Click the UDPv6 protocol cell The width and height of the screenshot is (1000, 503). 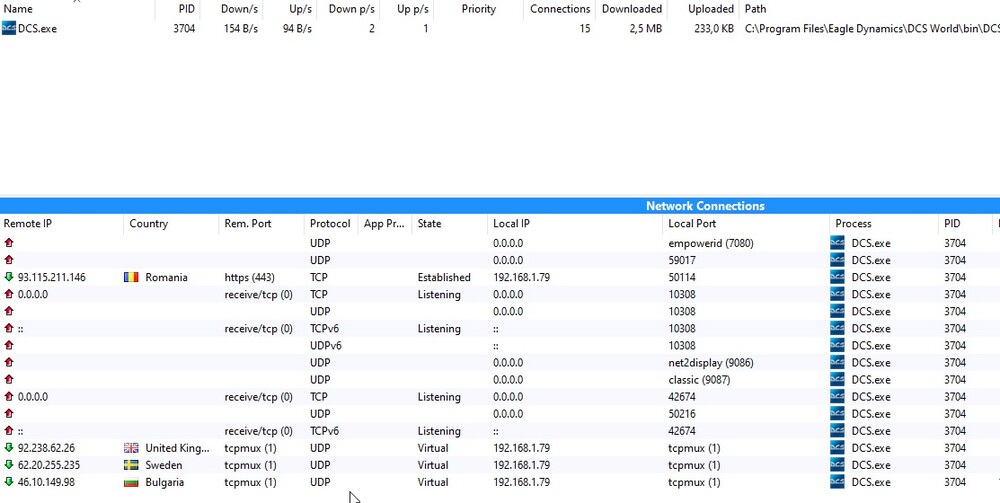pyautogui.click(x=326, y=346)
